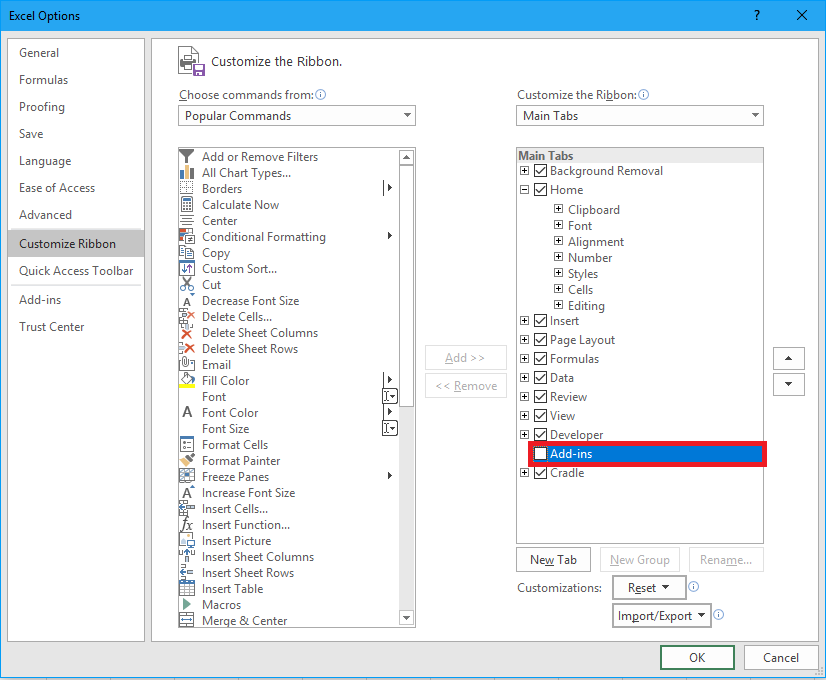Click info icon beside Choose commands from
The height and width of the screenshot is (680, 826).
320,95
